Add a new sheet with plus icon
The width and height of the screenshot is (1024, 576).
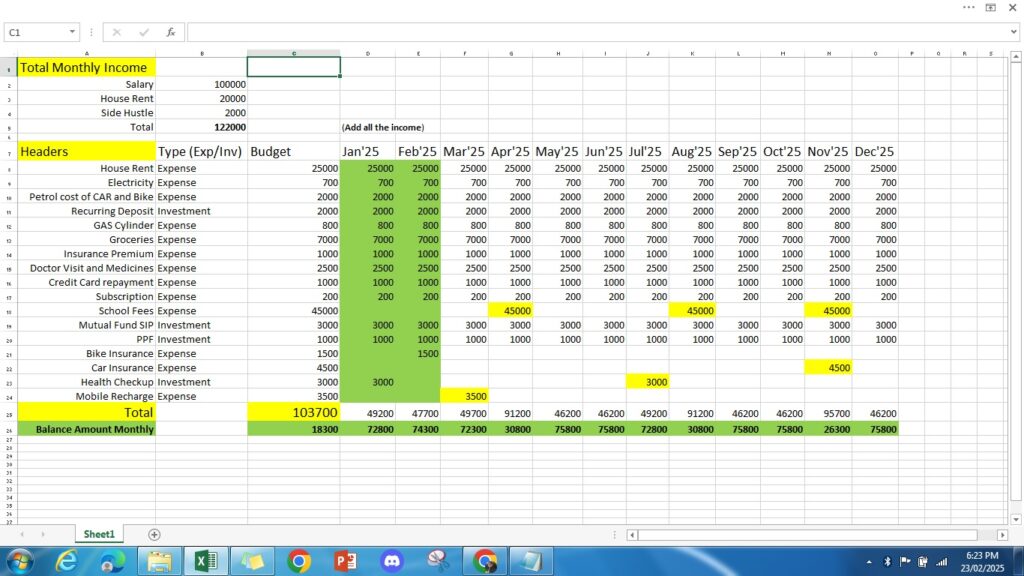point(154,535)
